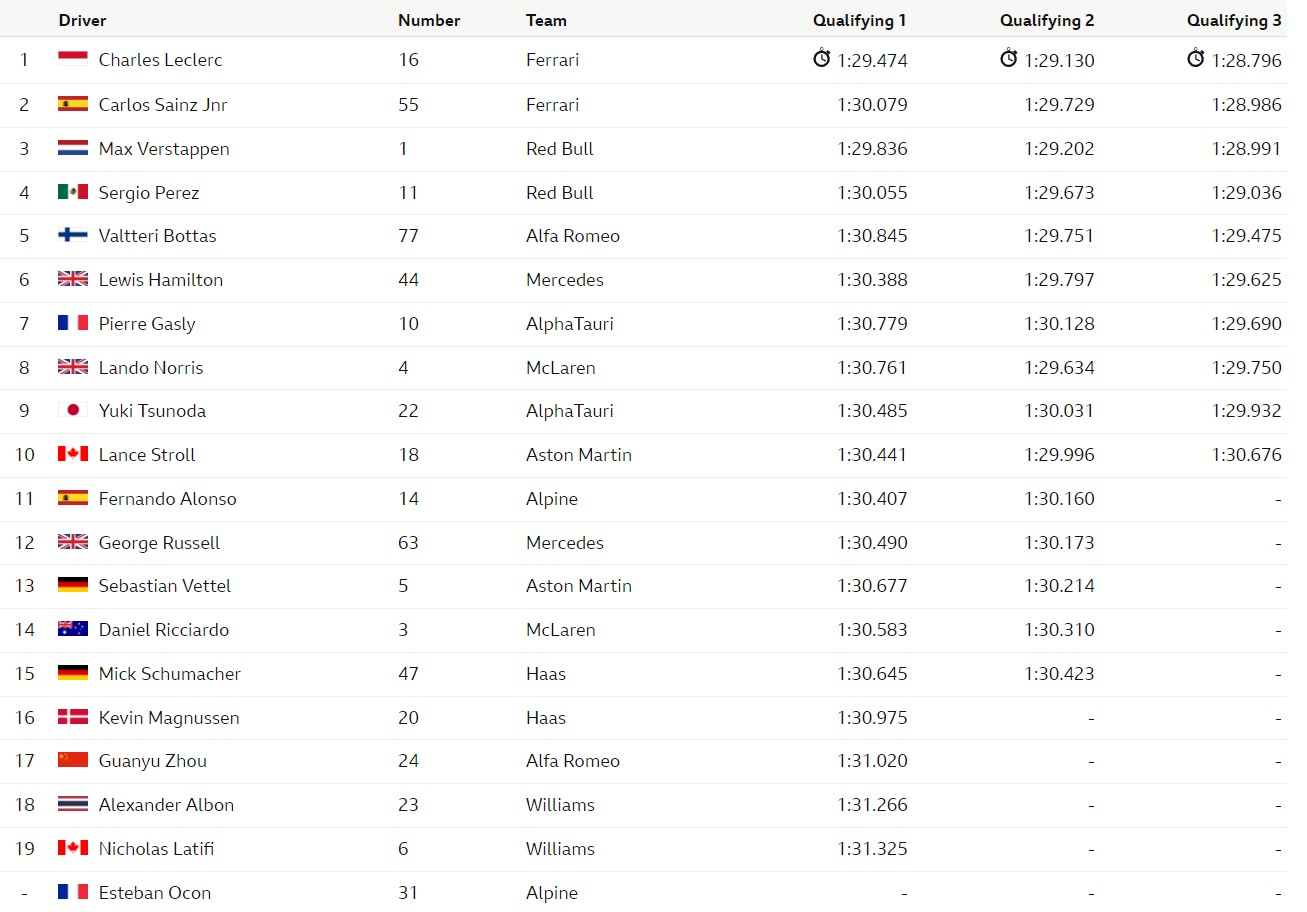Click the Qualifying 3 column header

pyautogui.click(x=1234, y=20)
